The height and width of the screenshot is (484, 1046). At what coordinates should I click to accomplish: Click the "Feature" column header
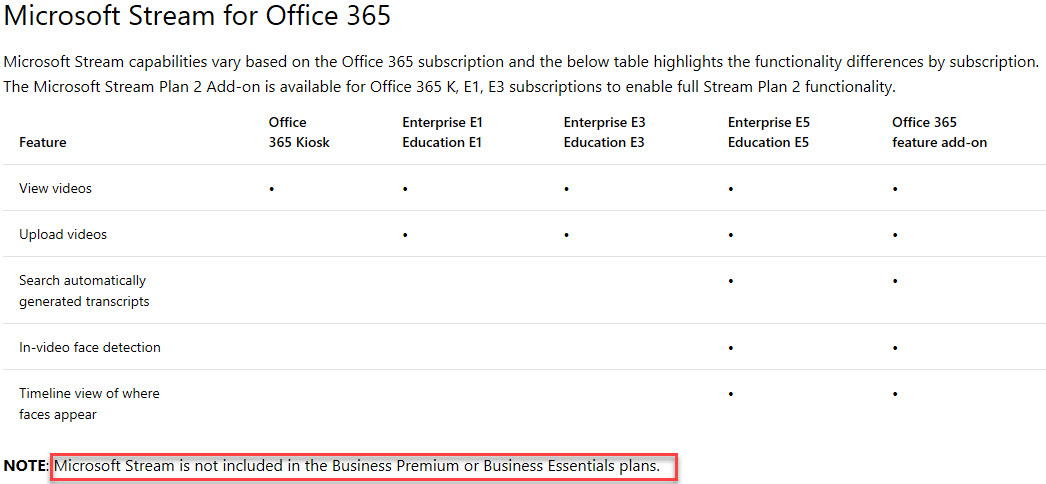(43, 142)
